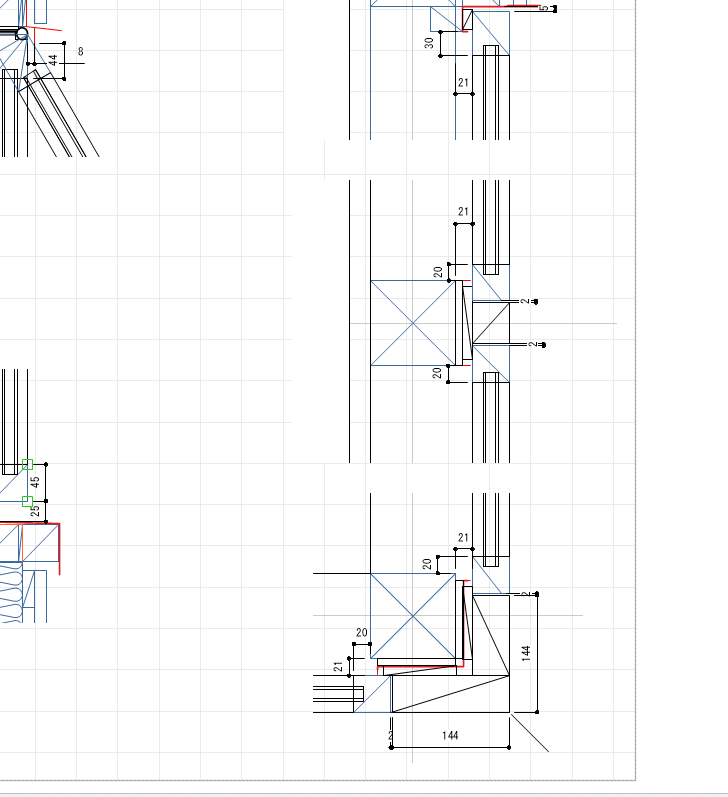Click the "21" dimension in middle detail
This screenshot has width=728, height=797.
[463, 212]
